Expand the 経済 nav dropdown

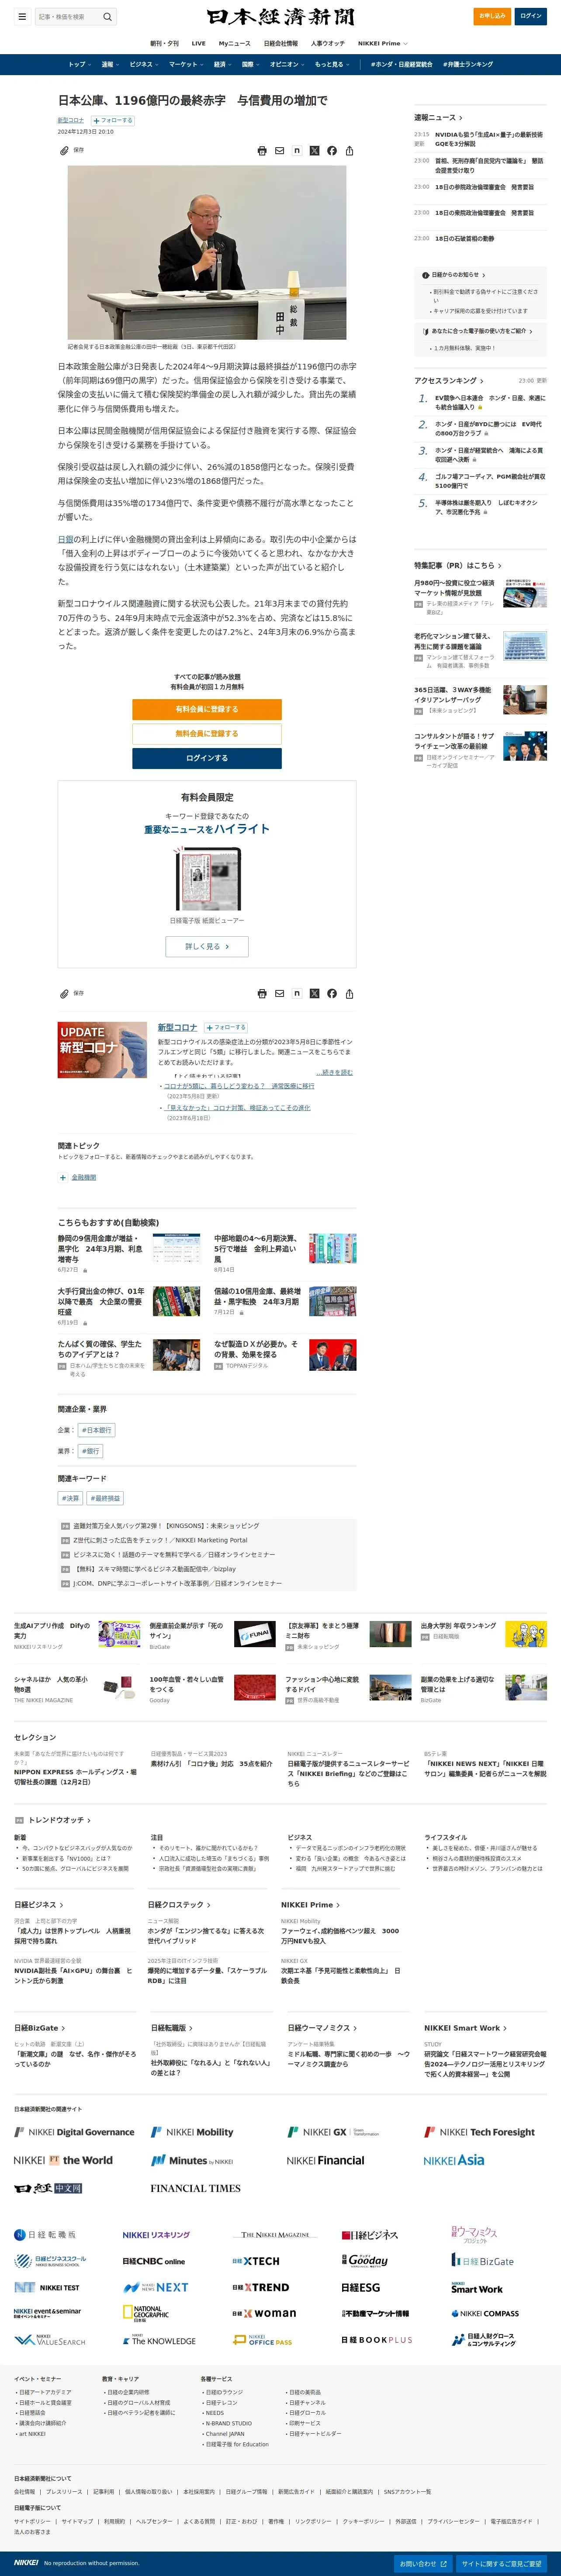point(223,64)
